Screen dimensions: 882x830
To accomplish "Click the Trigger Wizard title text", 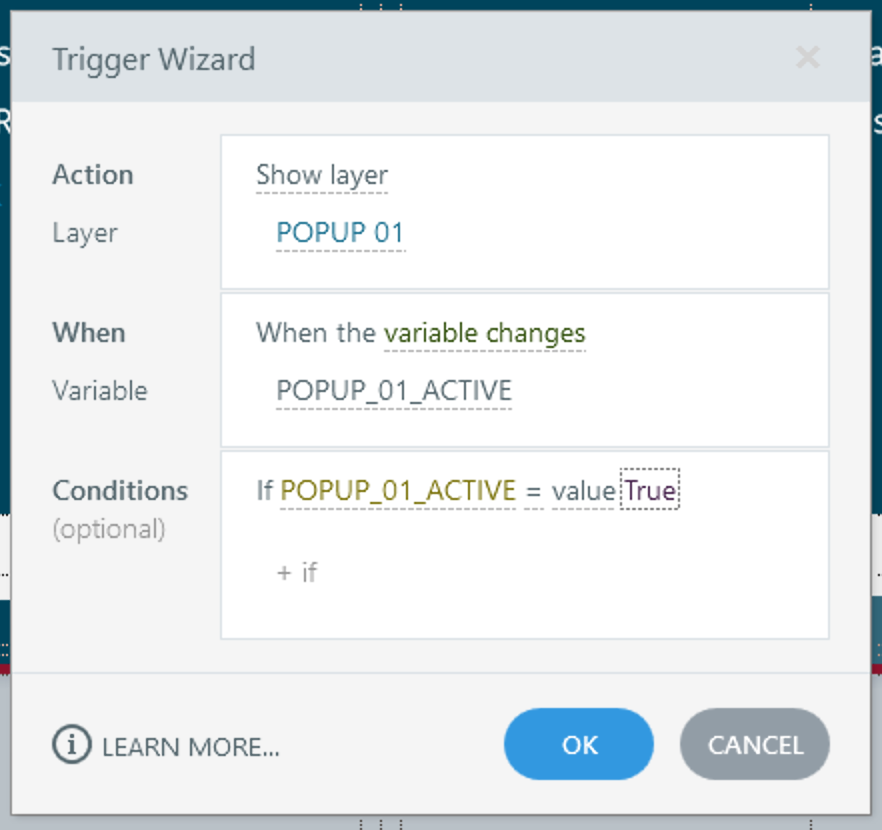I will 154,59.
